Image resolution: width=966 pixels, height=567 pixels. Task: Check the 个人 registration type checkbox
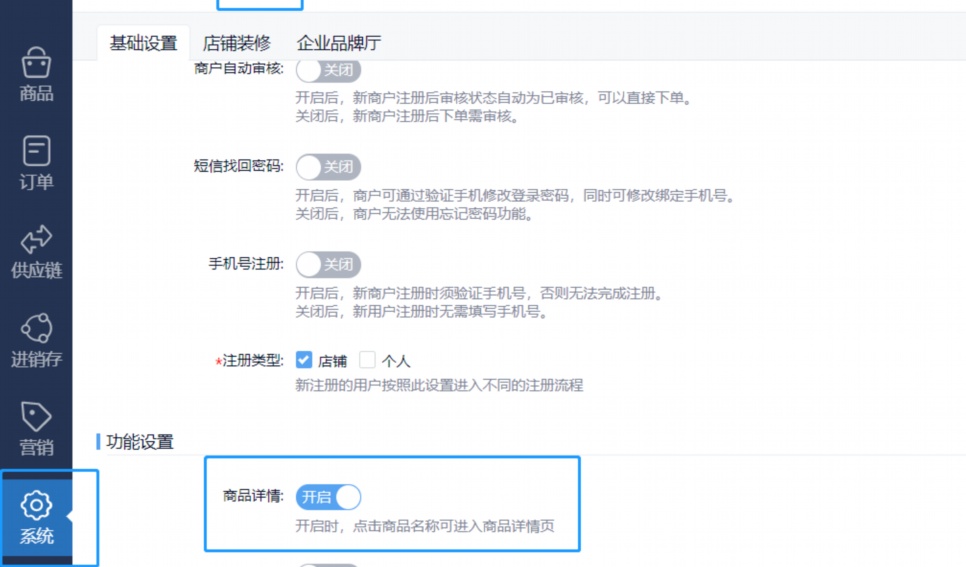coord(368,360)
